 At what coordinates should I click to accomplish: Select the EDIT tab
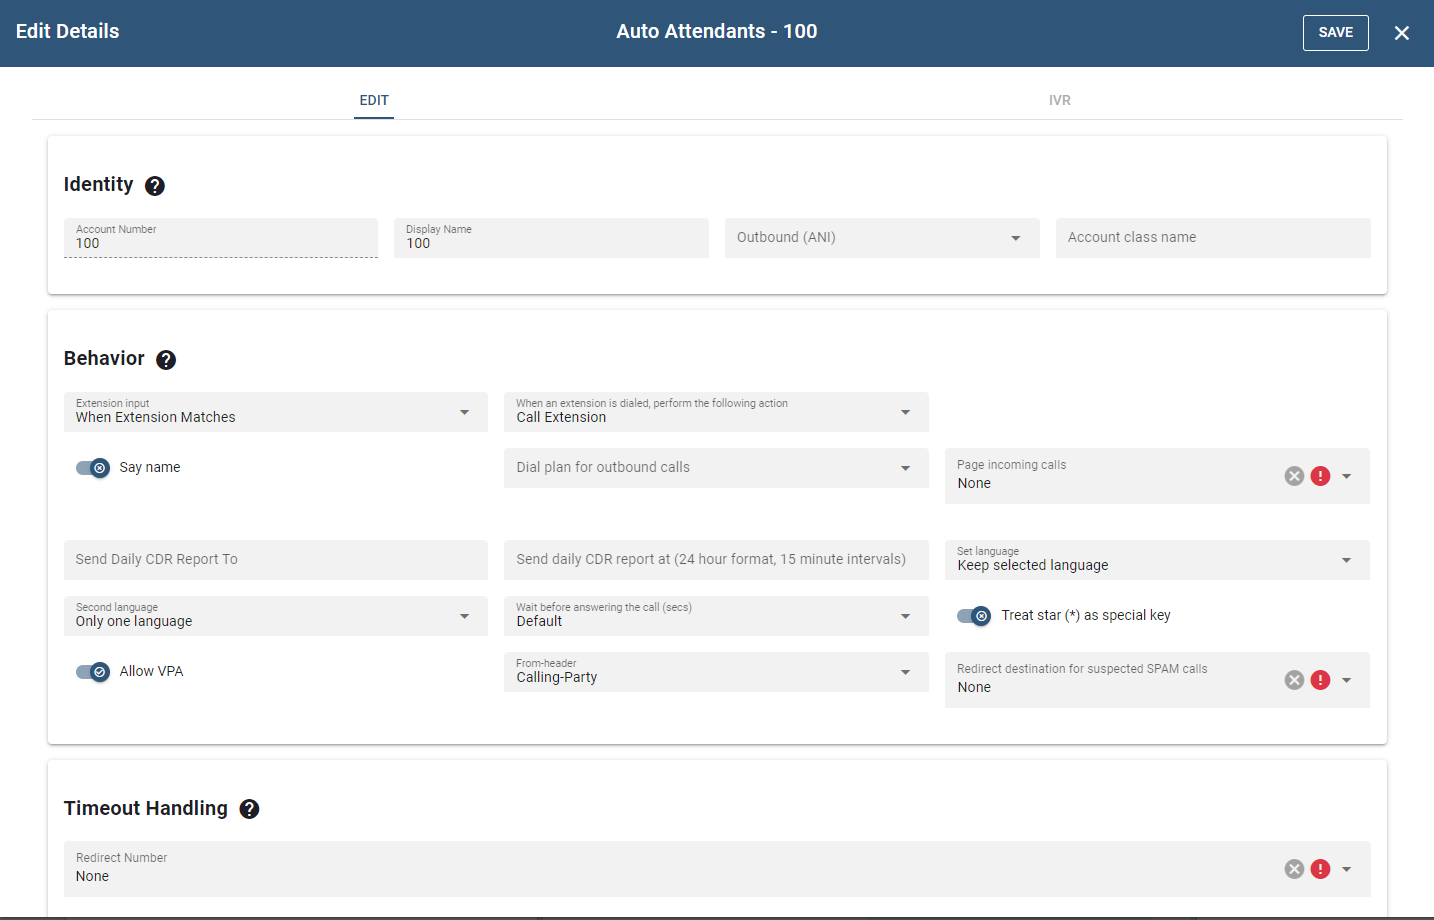[x=374, y=100]
